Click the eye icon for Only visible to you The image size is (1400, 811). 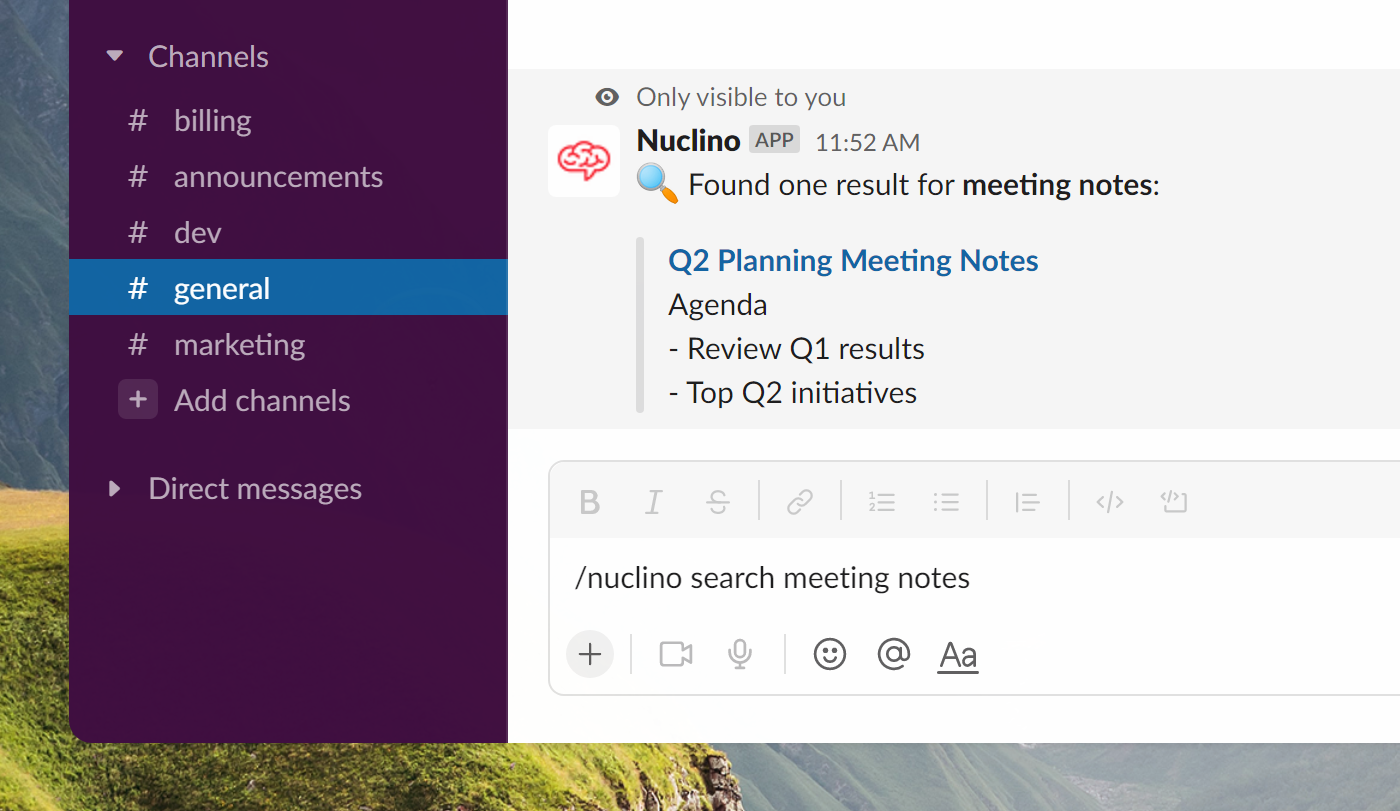[607, 97]
